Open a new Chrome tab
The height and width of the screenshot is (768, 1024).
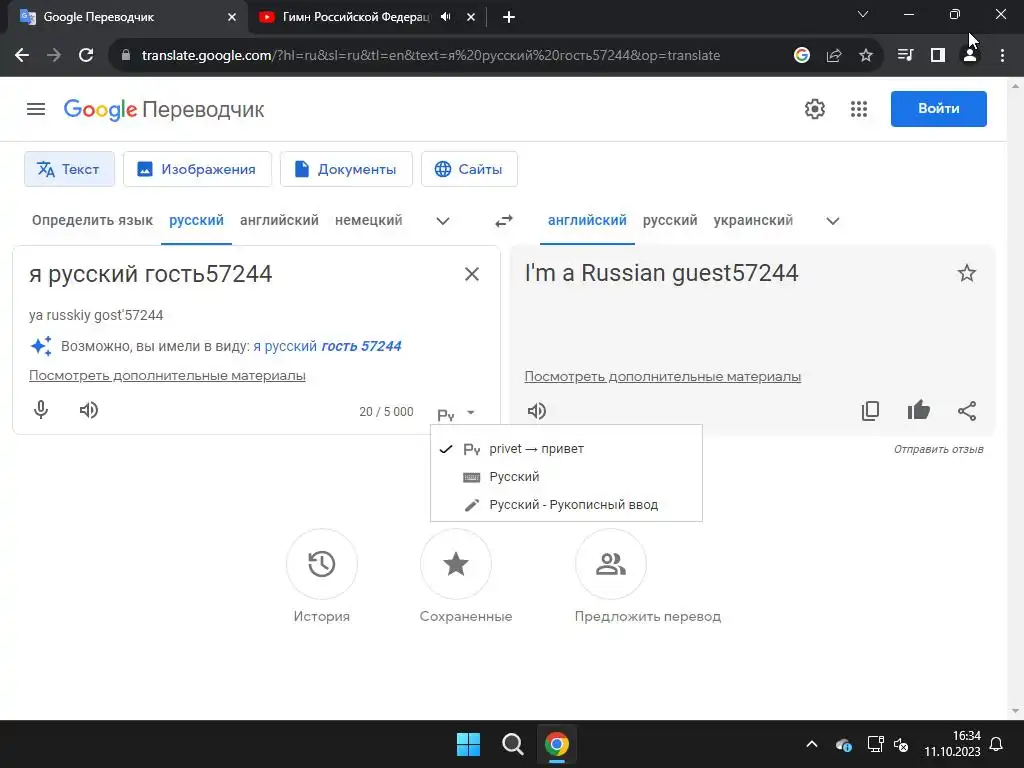(509, 17)
